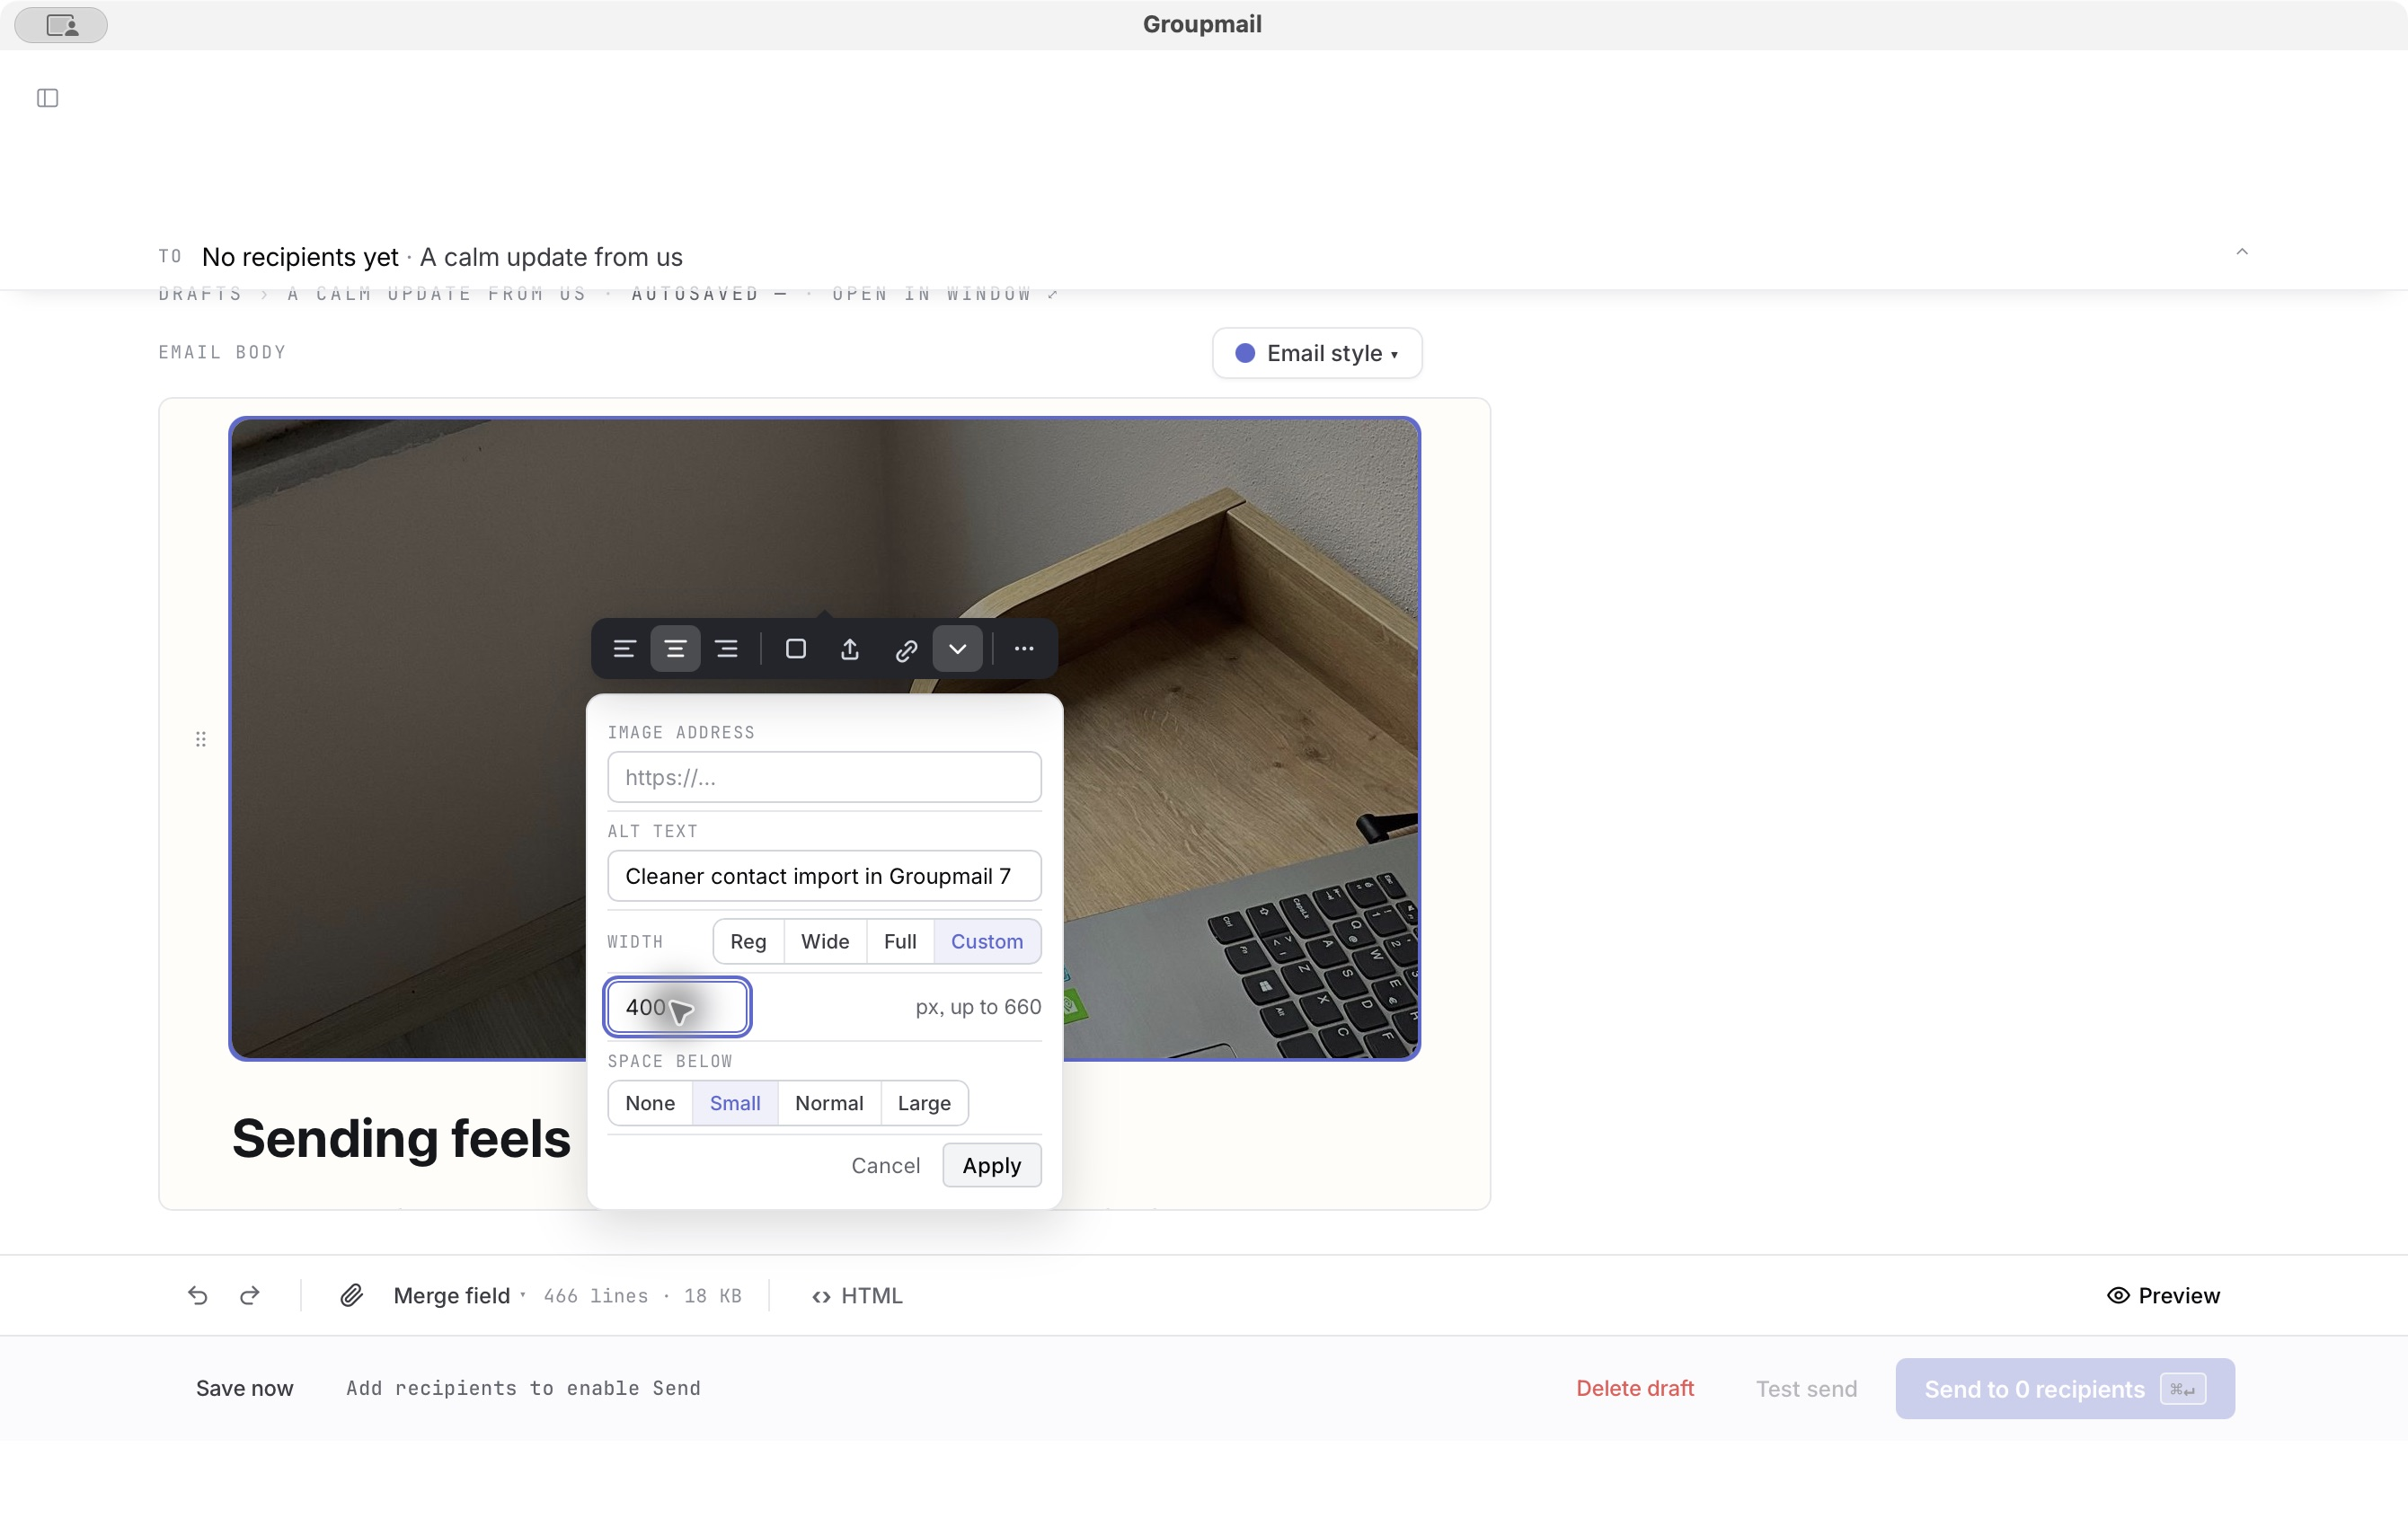Align image center in floating toolbar
Screen dimensions: 2408x1527
coord(675,649)
